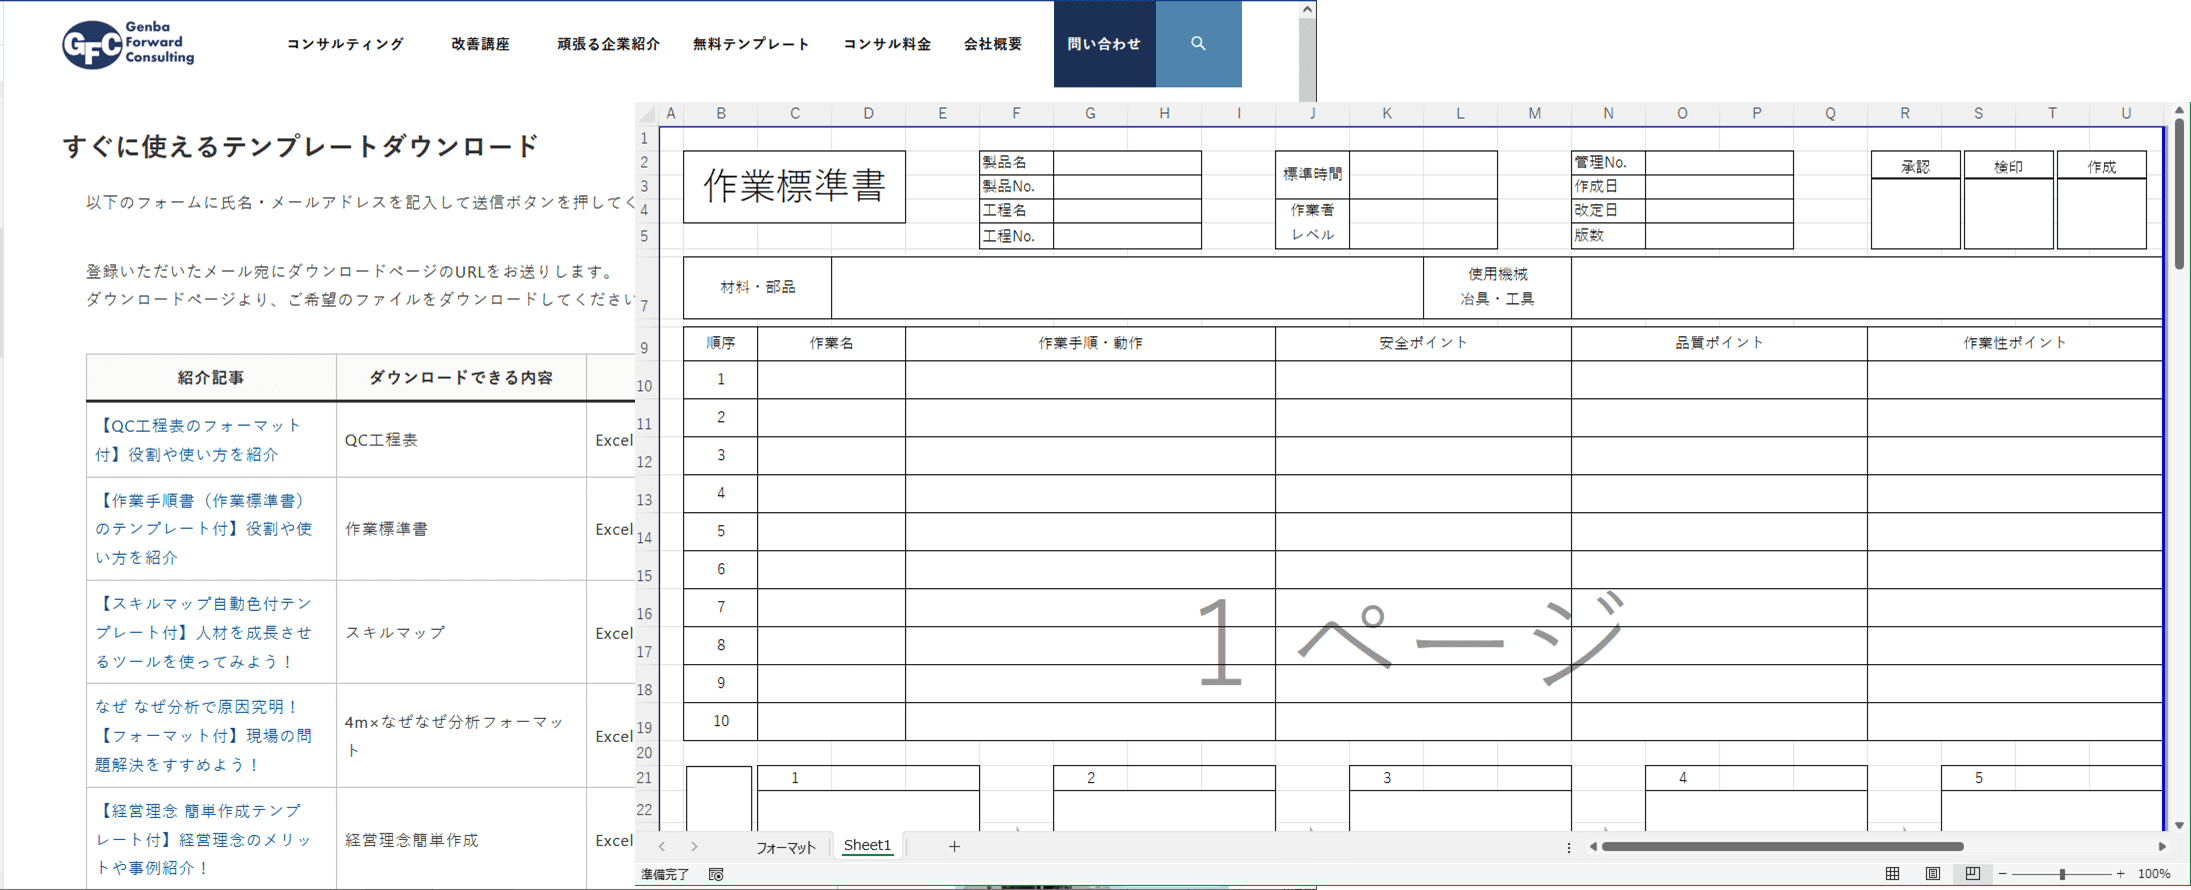Click the 検印 stamp box header
The height and width of the screenshot is (890, 2191).
coord(2008,167)
